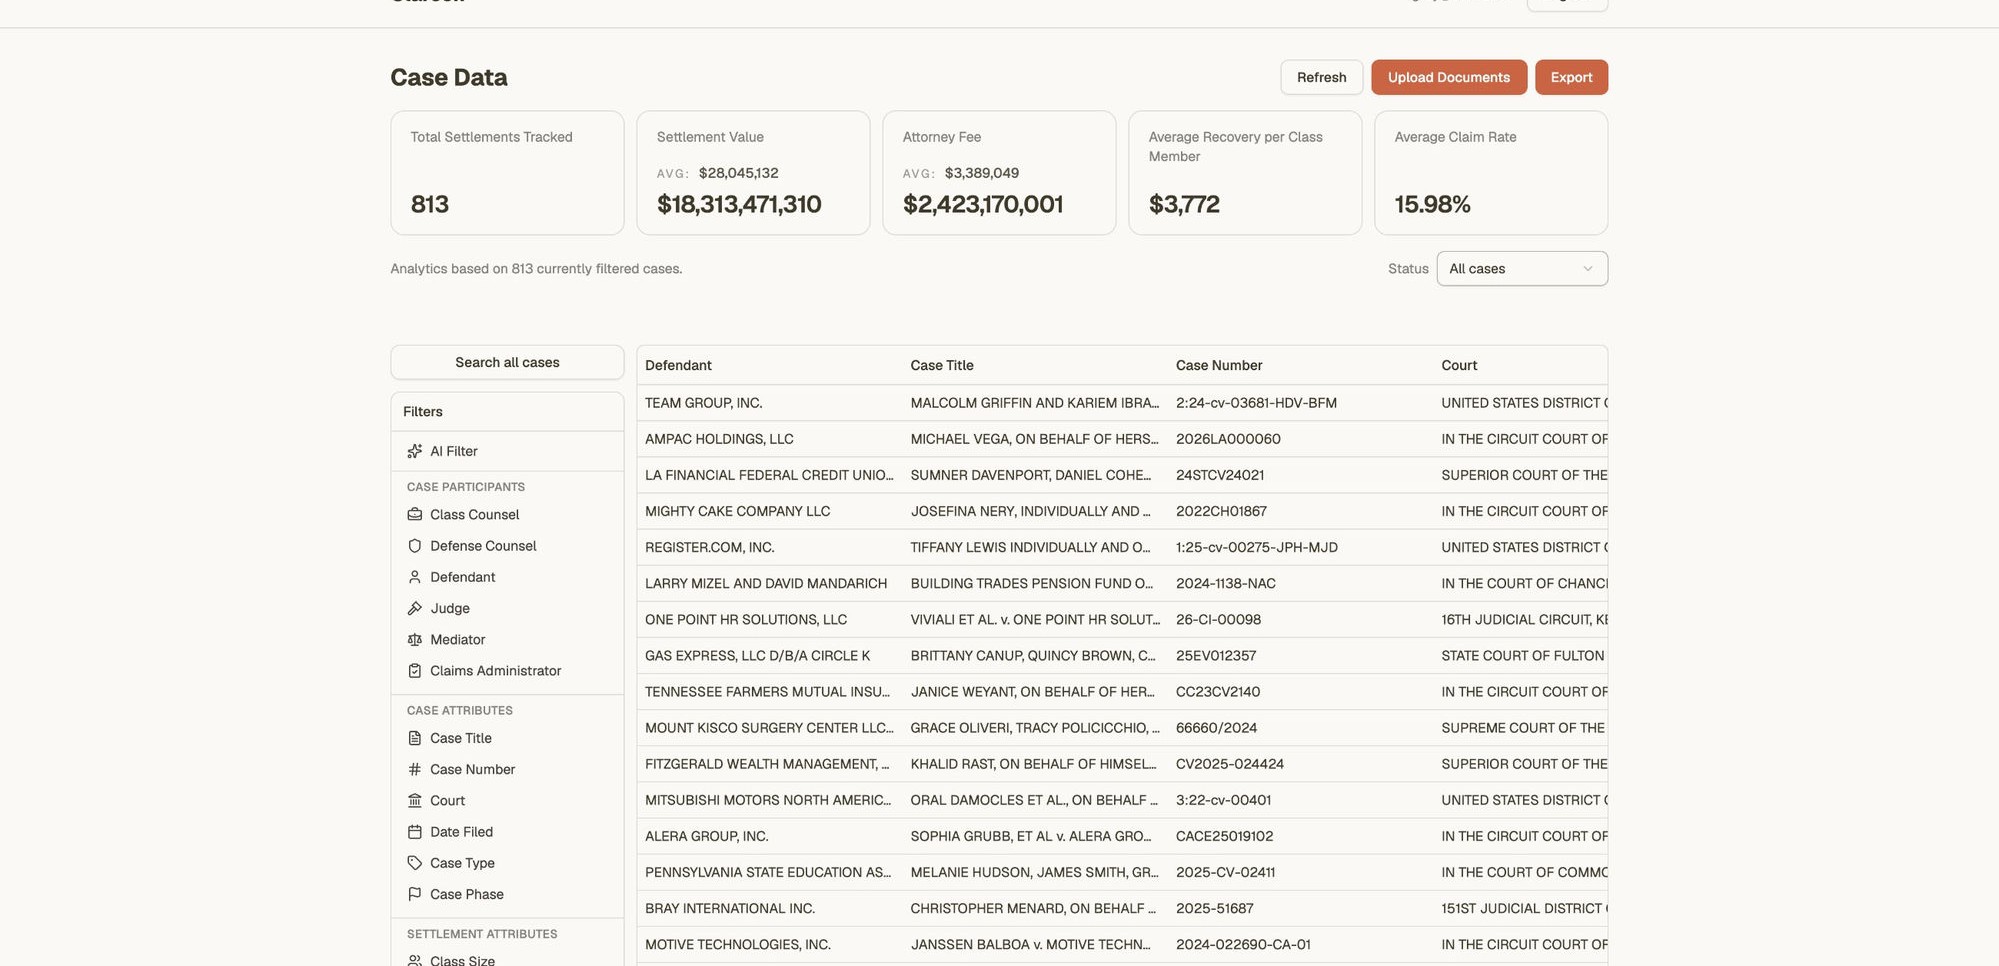Click the Average Claim Rate card
Viewport: 1999px width, 966px height.
click(1491, 173)
